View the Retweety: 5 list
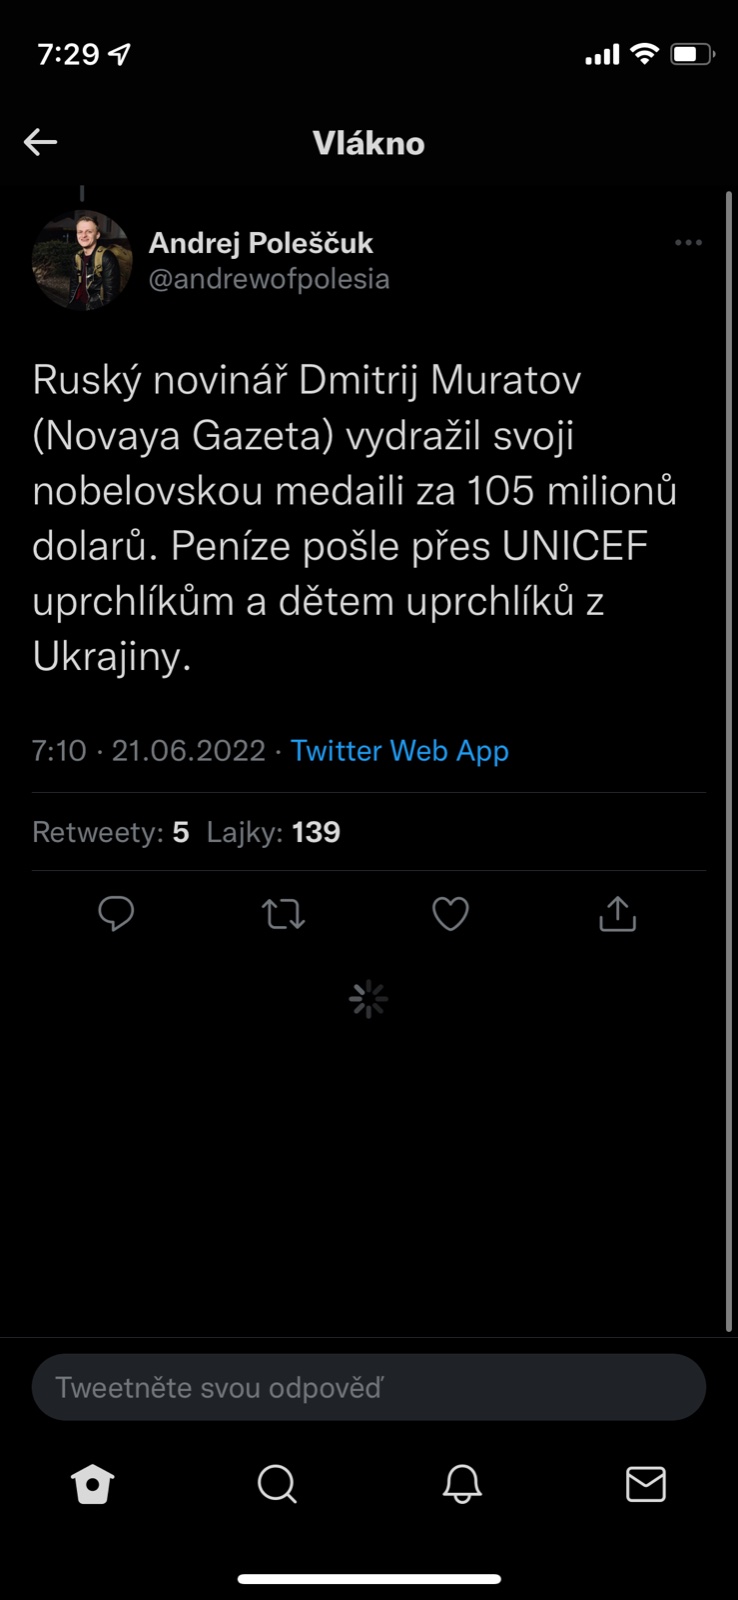 coord(111,832)
